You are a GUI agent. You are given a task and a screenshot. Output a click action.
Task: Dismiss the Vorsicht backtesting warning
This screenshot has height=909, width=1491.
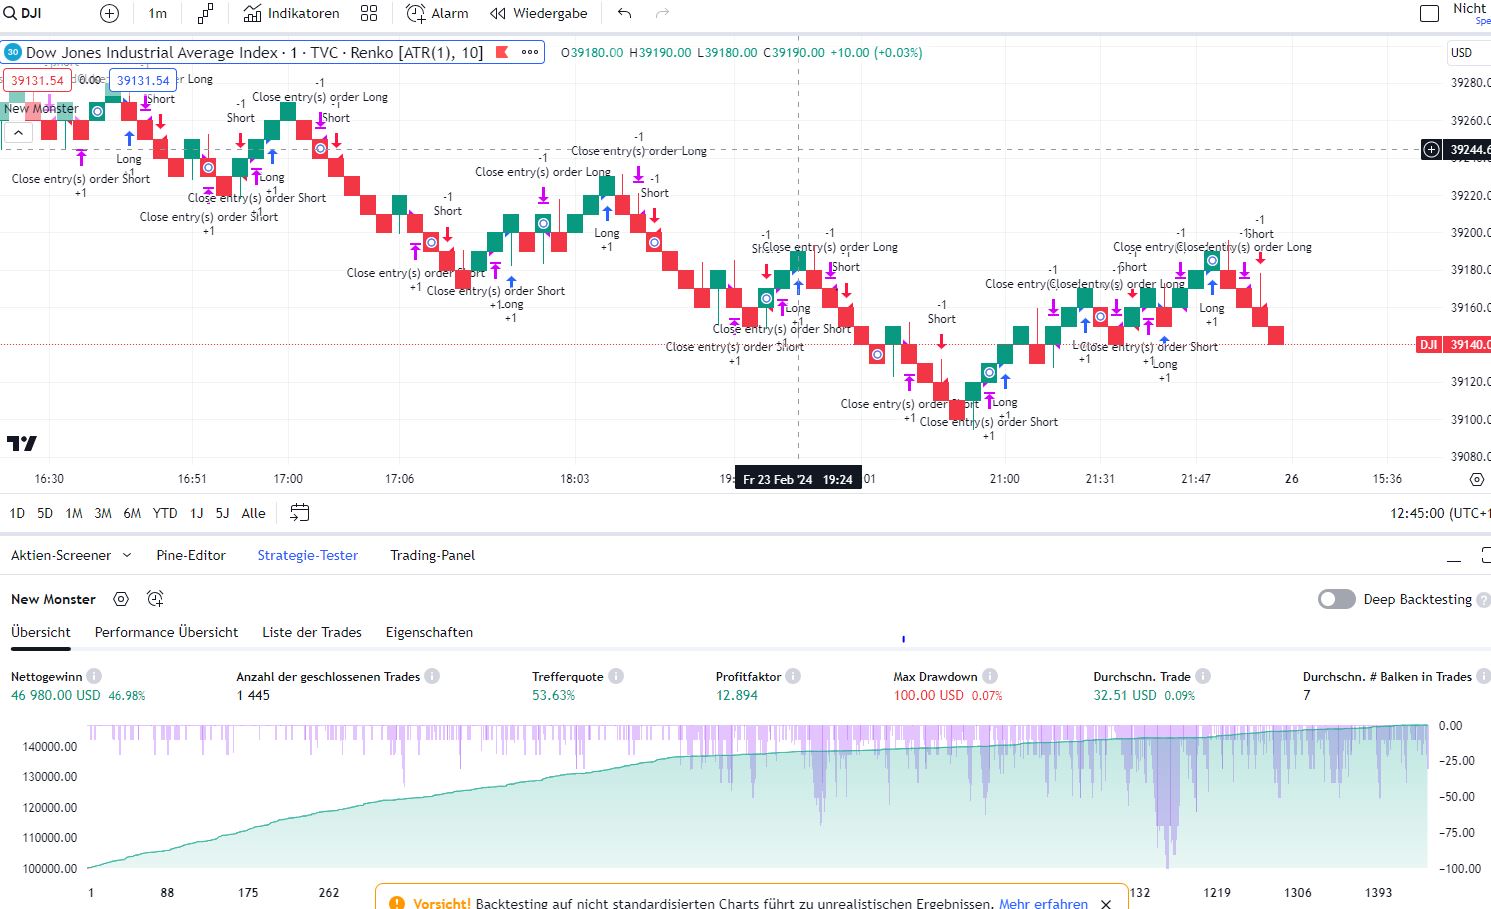(1106, 903)
